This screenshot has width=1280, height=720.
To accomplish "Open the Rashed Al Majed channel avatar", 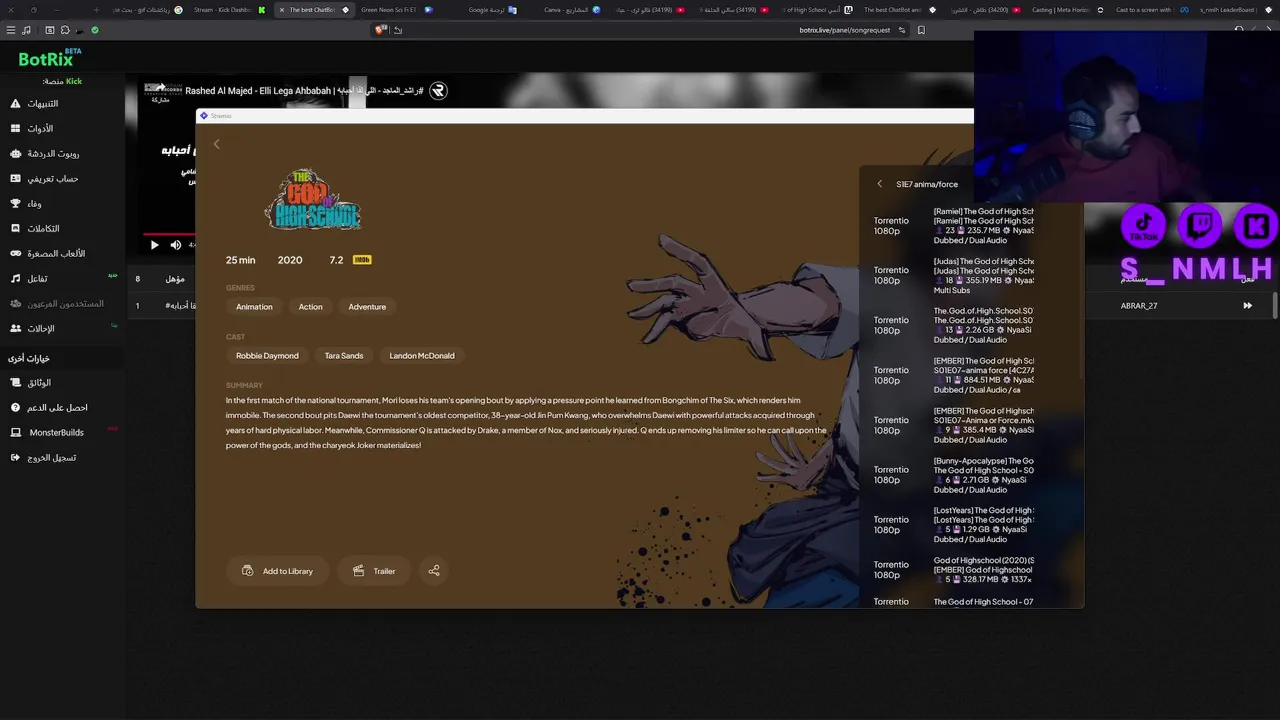I will (437, 91).
